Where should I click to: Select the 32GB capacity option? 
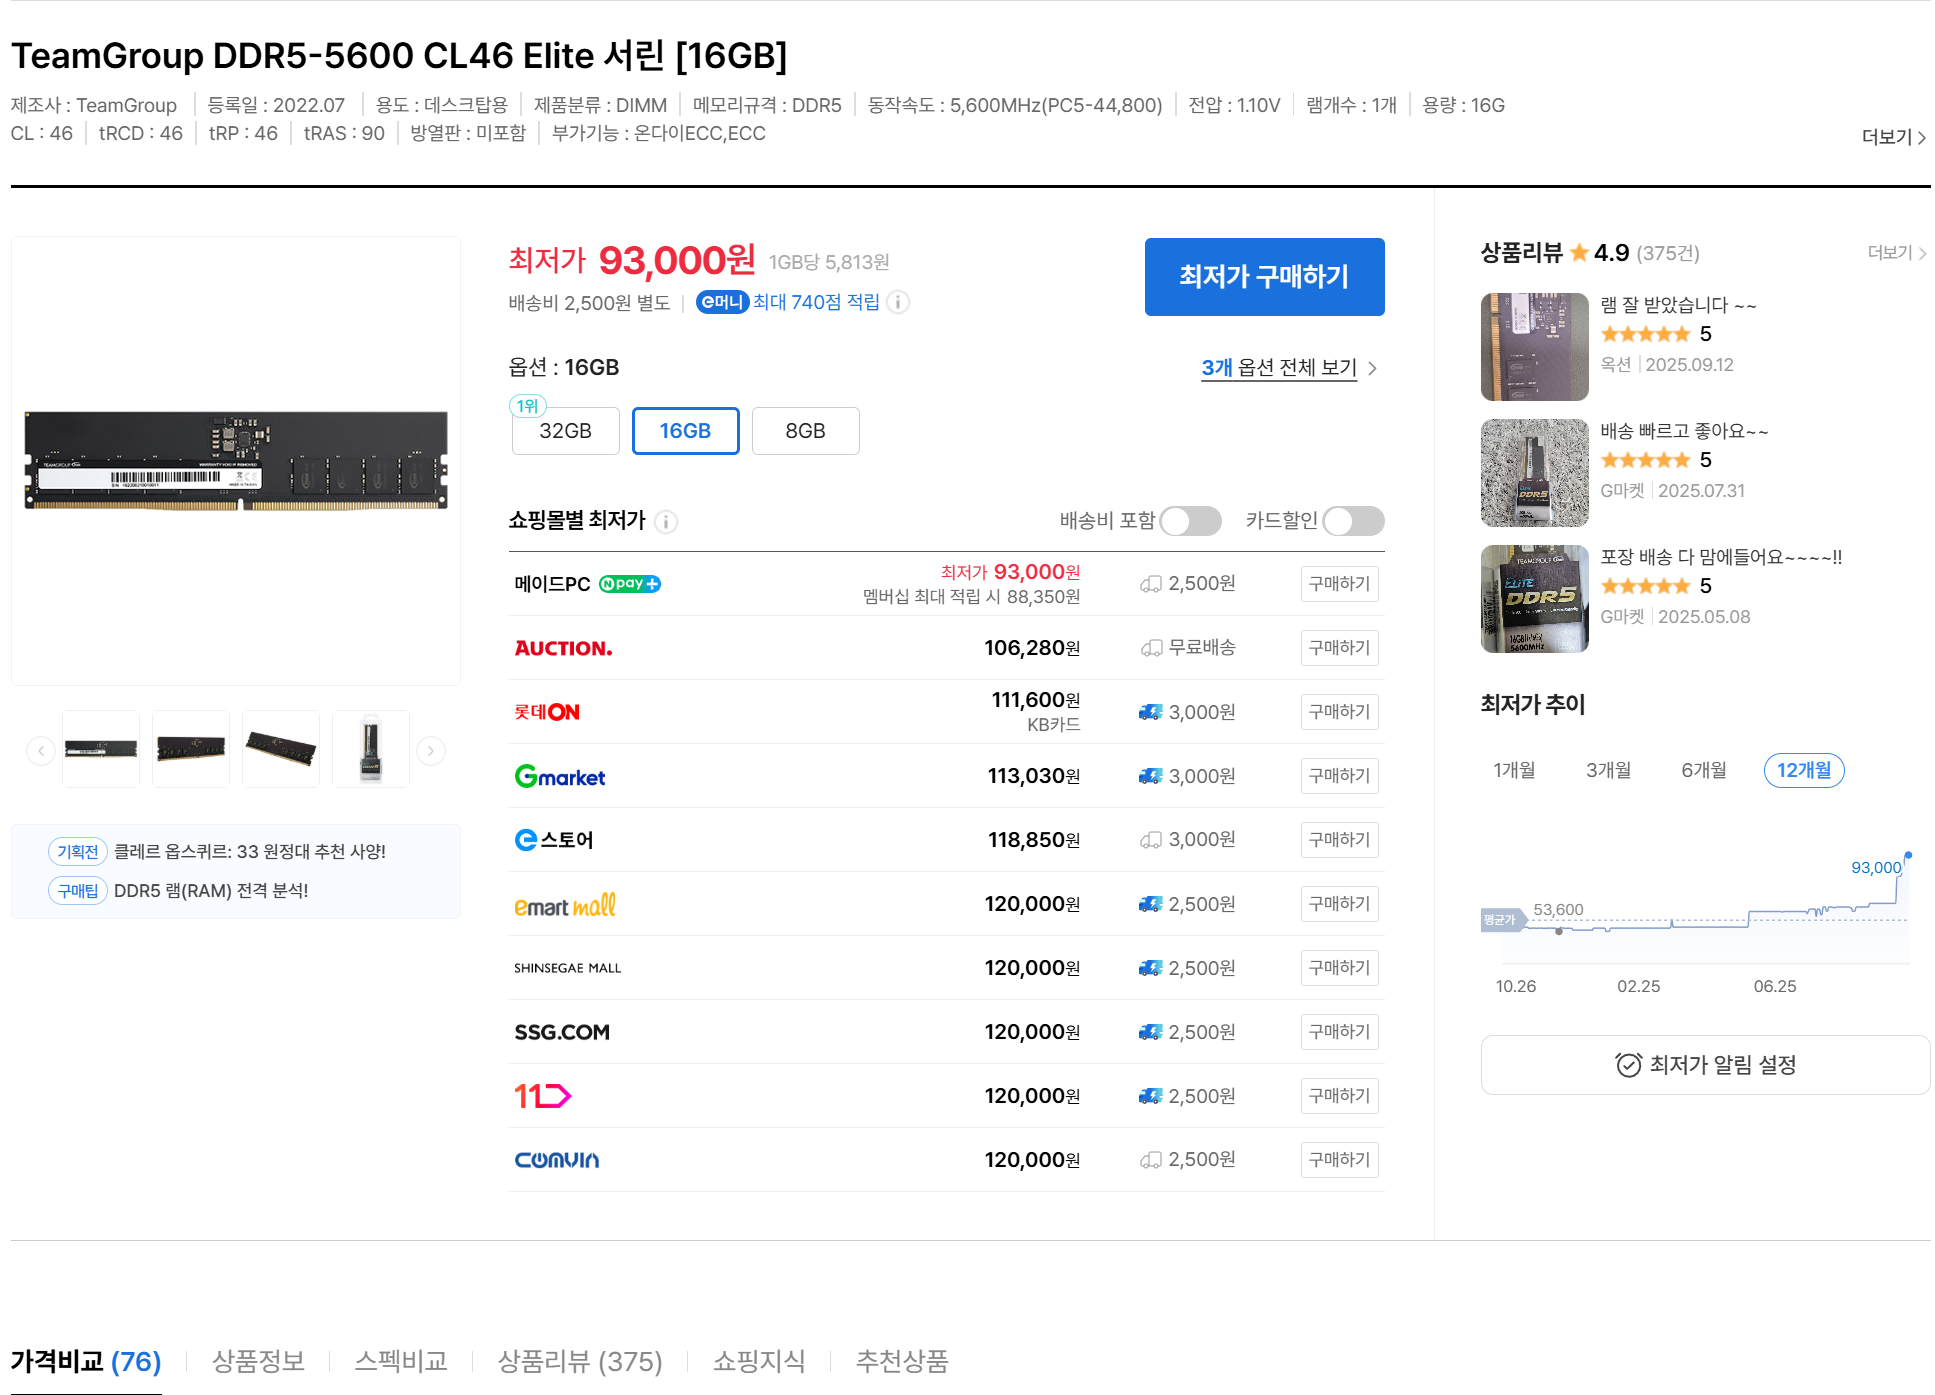click(565, 431)
